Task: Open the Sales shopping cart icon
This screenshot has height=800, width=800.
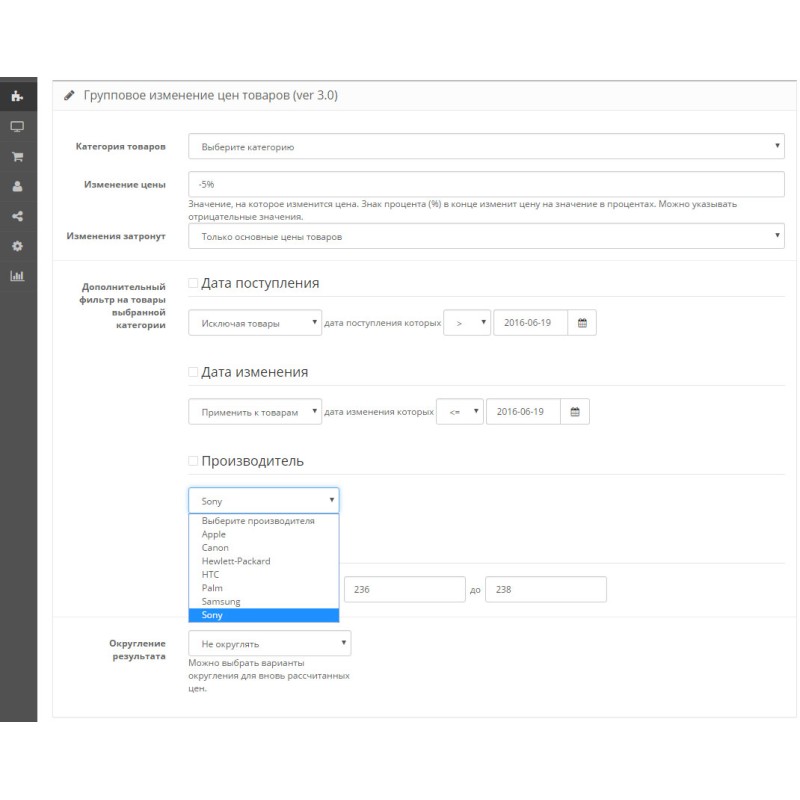Action: click(16, 157)
